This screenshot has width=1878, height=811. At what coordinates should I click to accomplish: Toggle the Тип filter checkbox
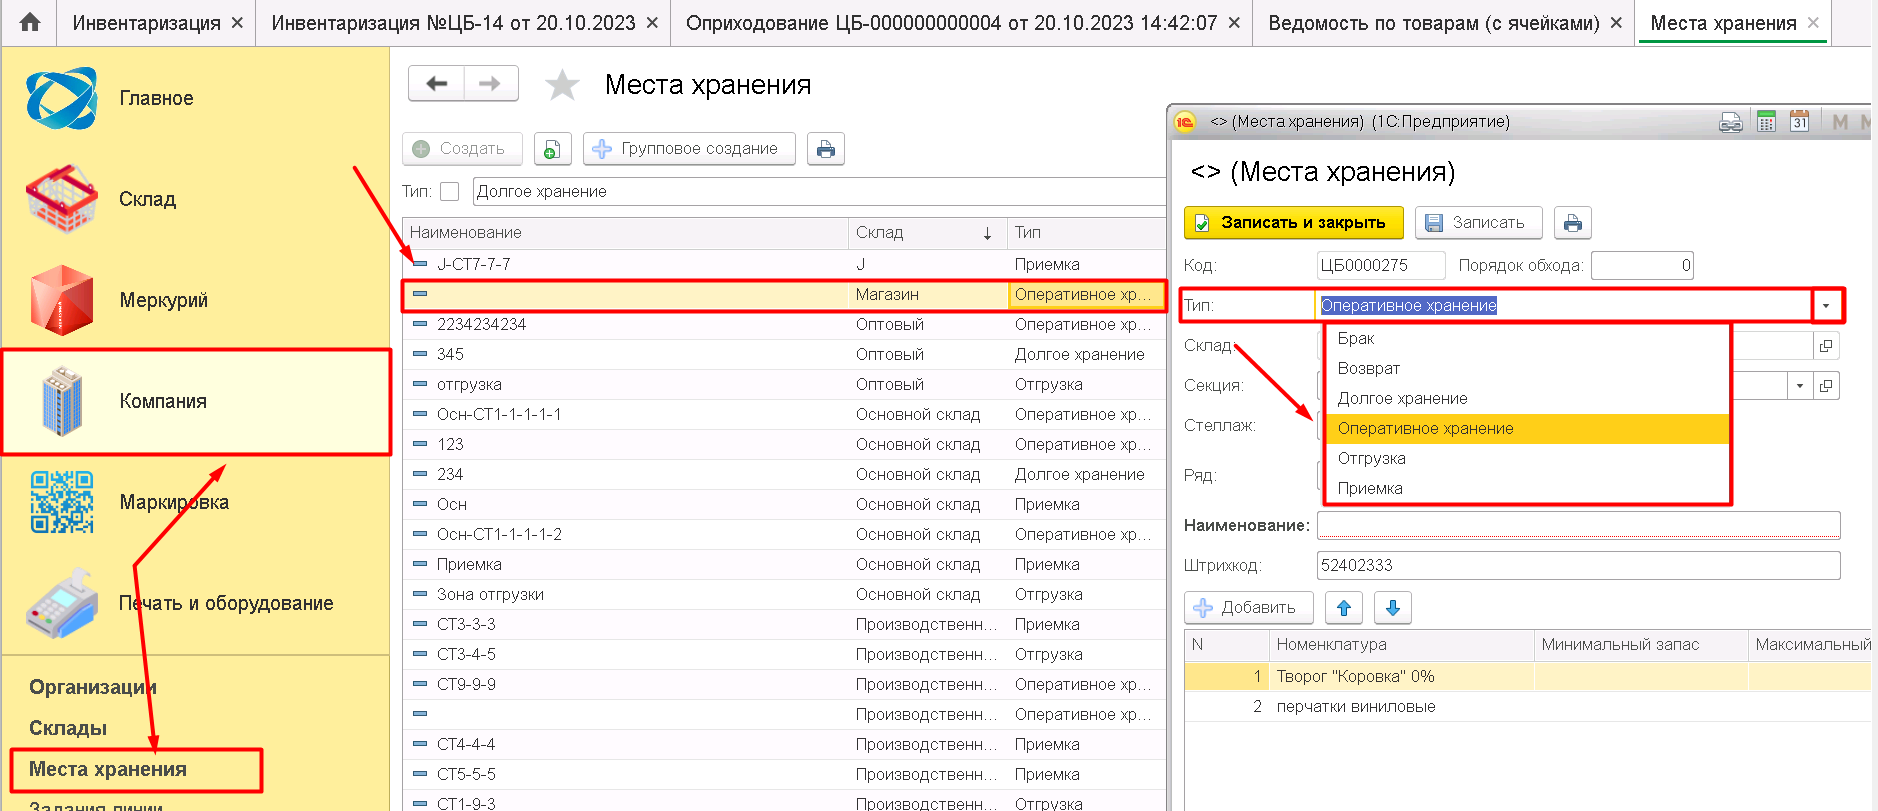[450, 191]
